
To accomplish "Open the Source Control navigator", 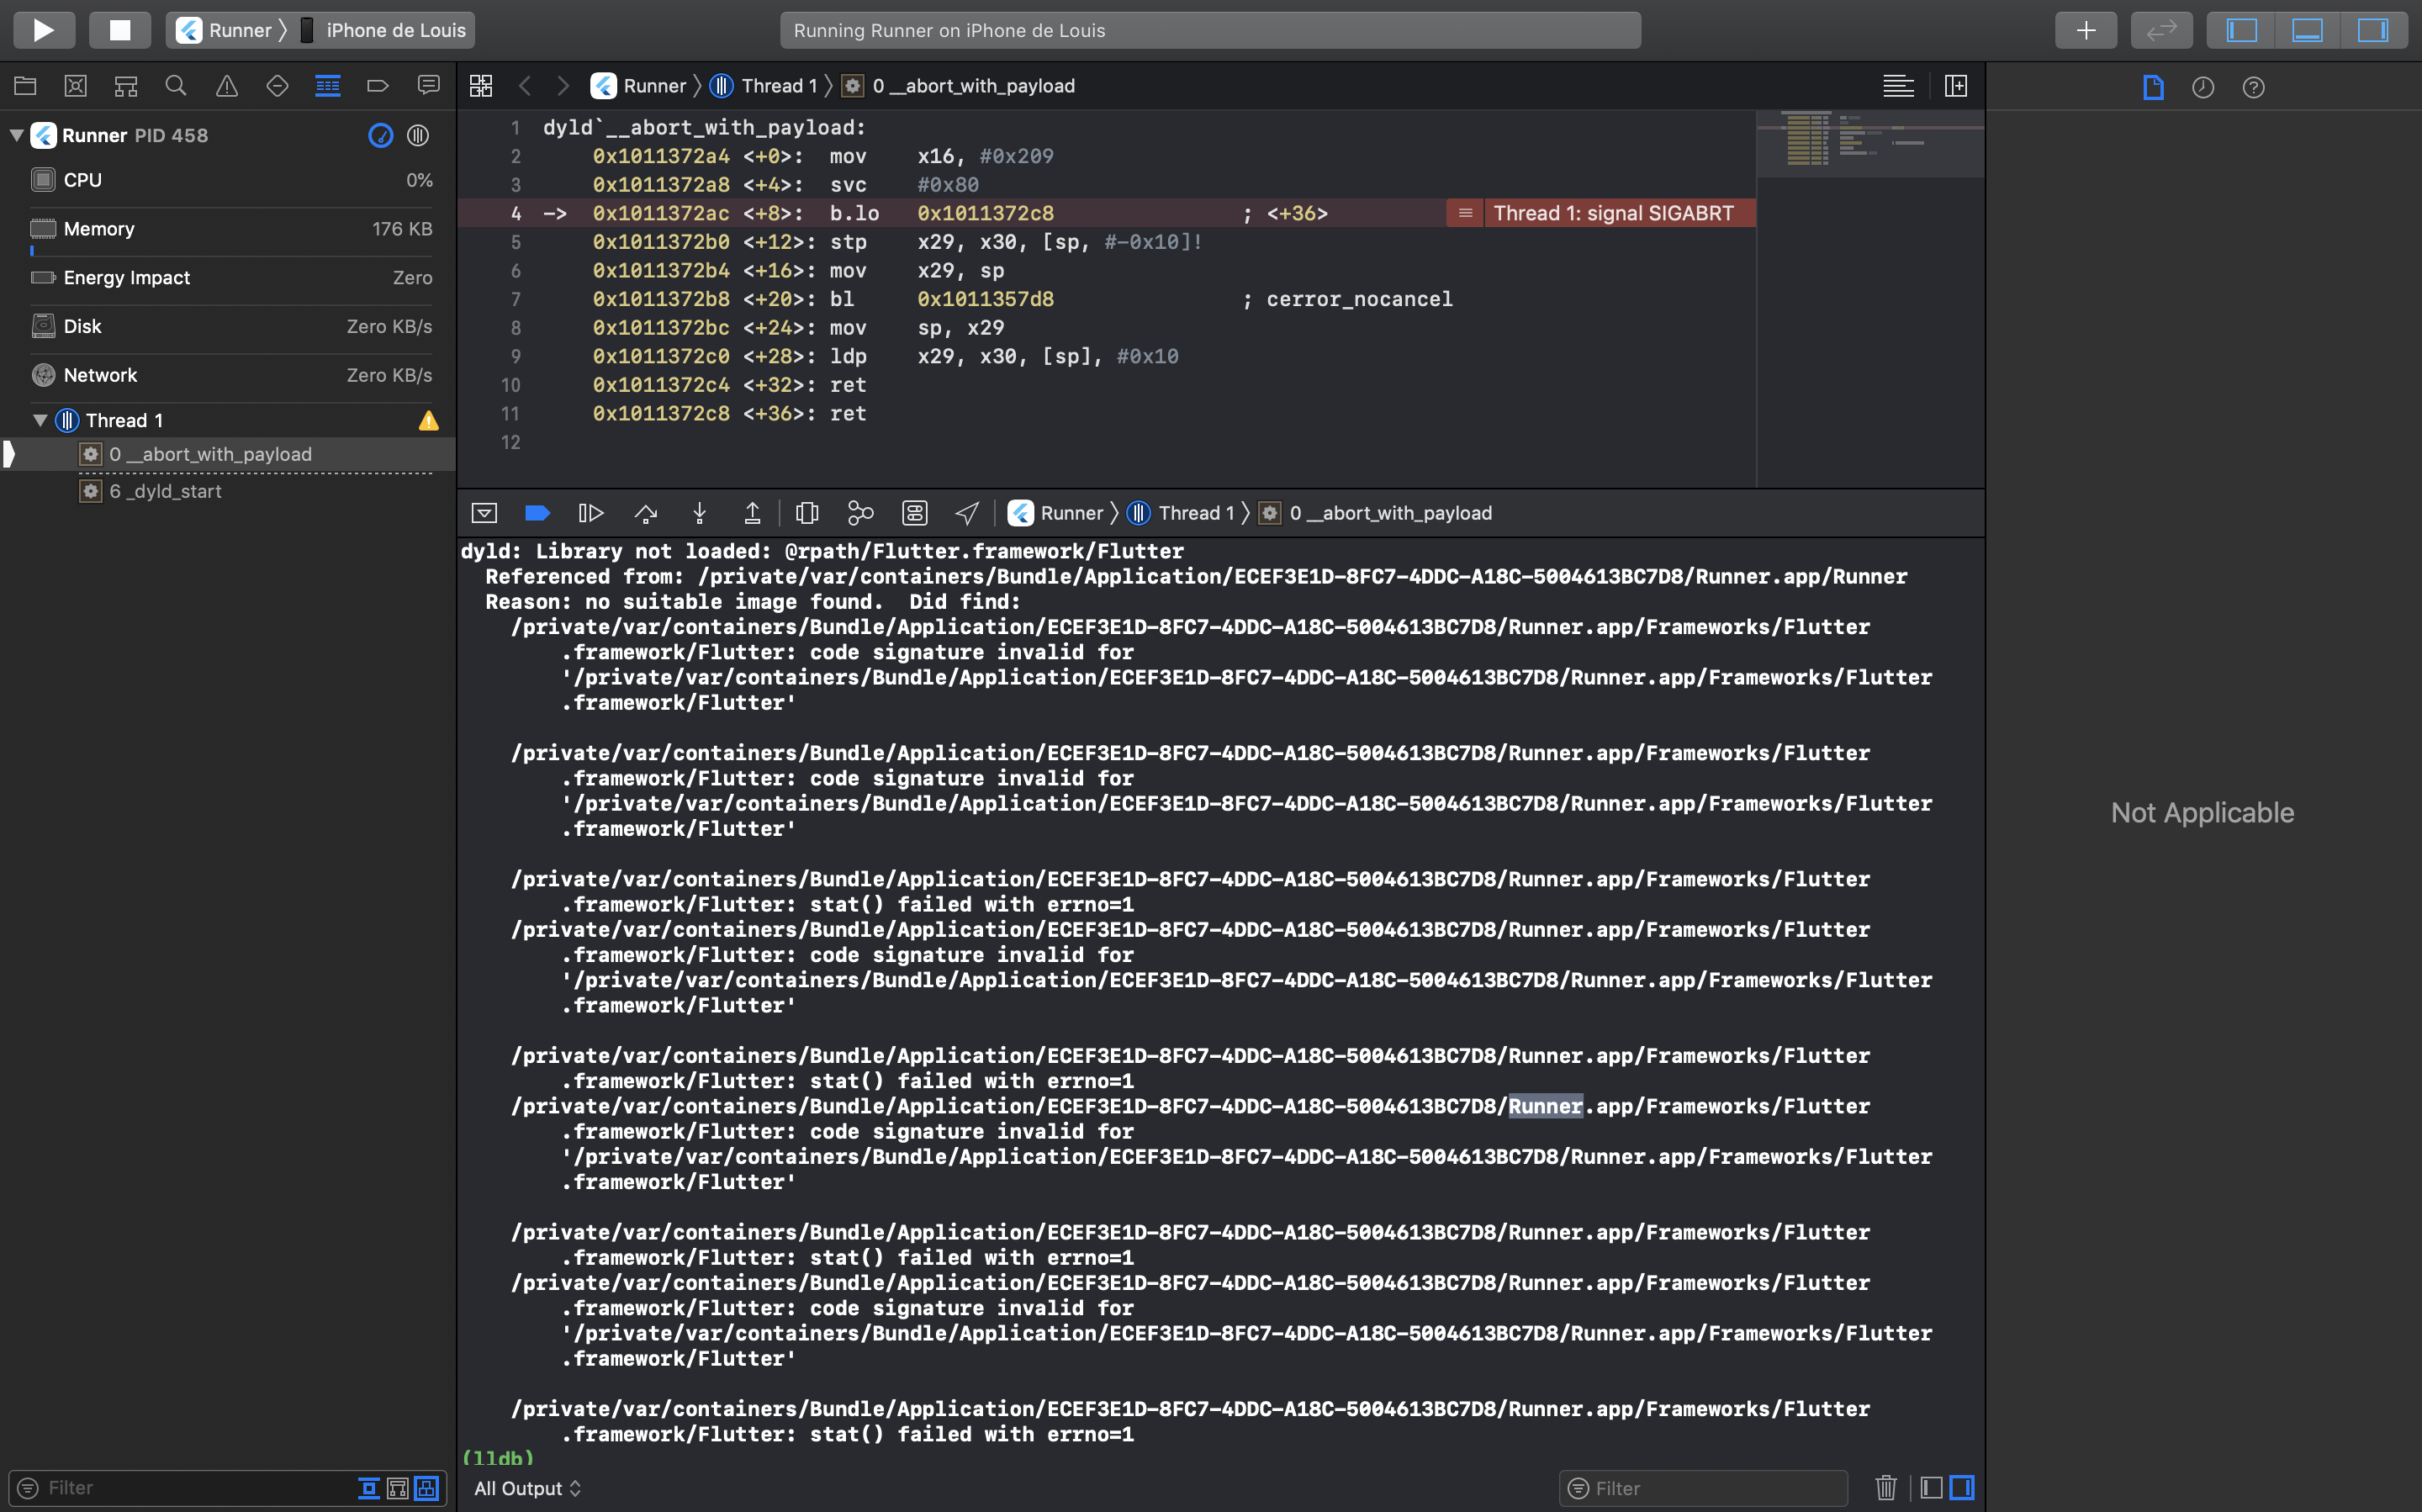I will [x=75, y=86].
